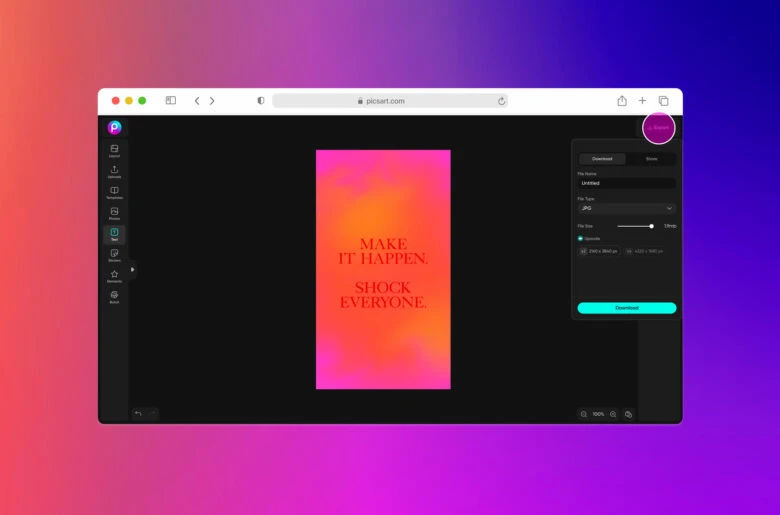Switch to the Download tab
The image size is (780, 515).
point(602,159)
